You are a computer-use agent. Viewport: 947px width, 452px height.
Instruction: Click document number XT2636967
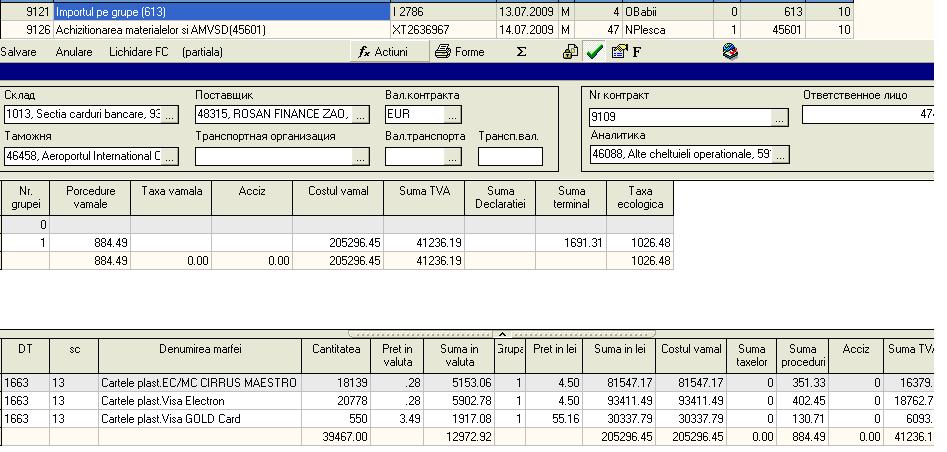[420, 30]
